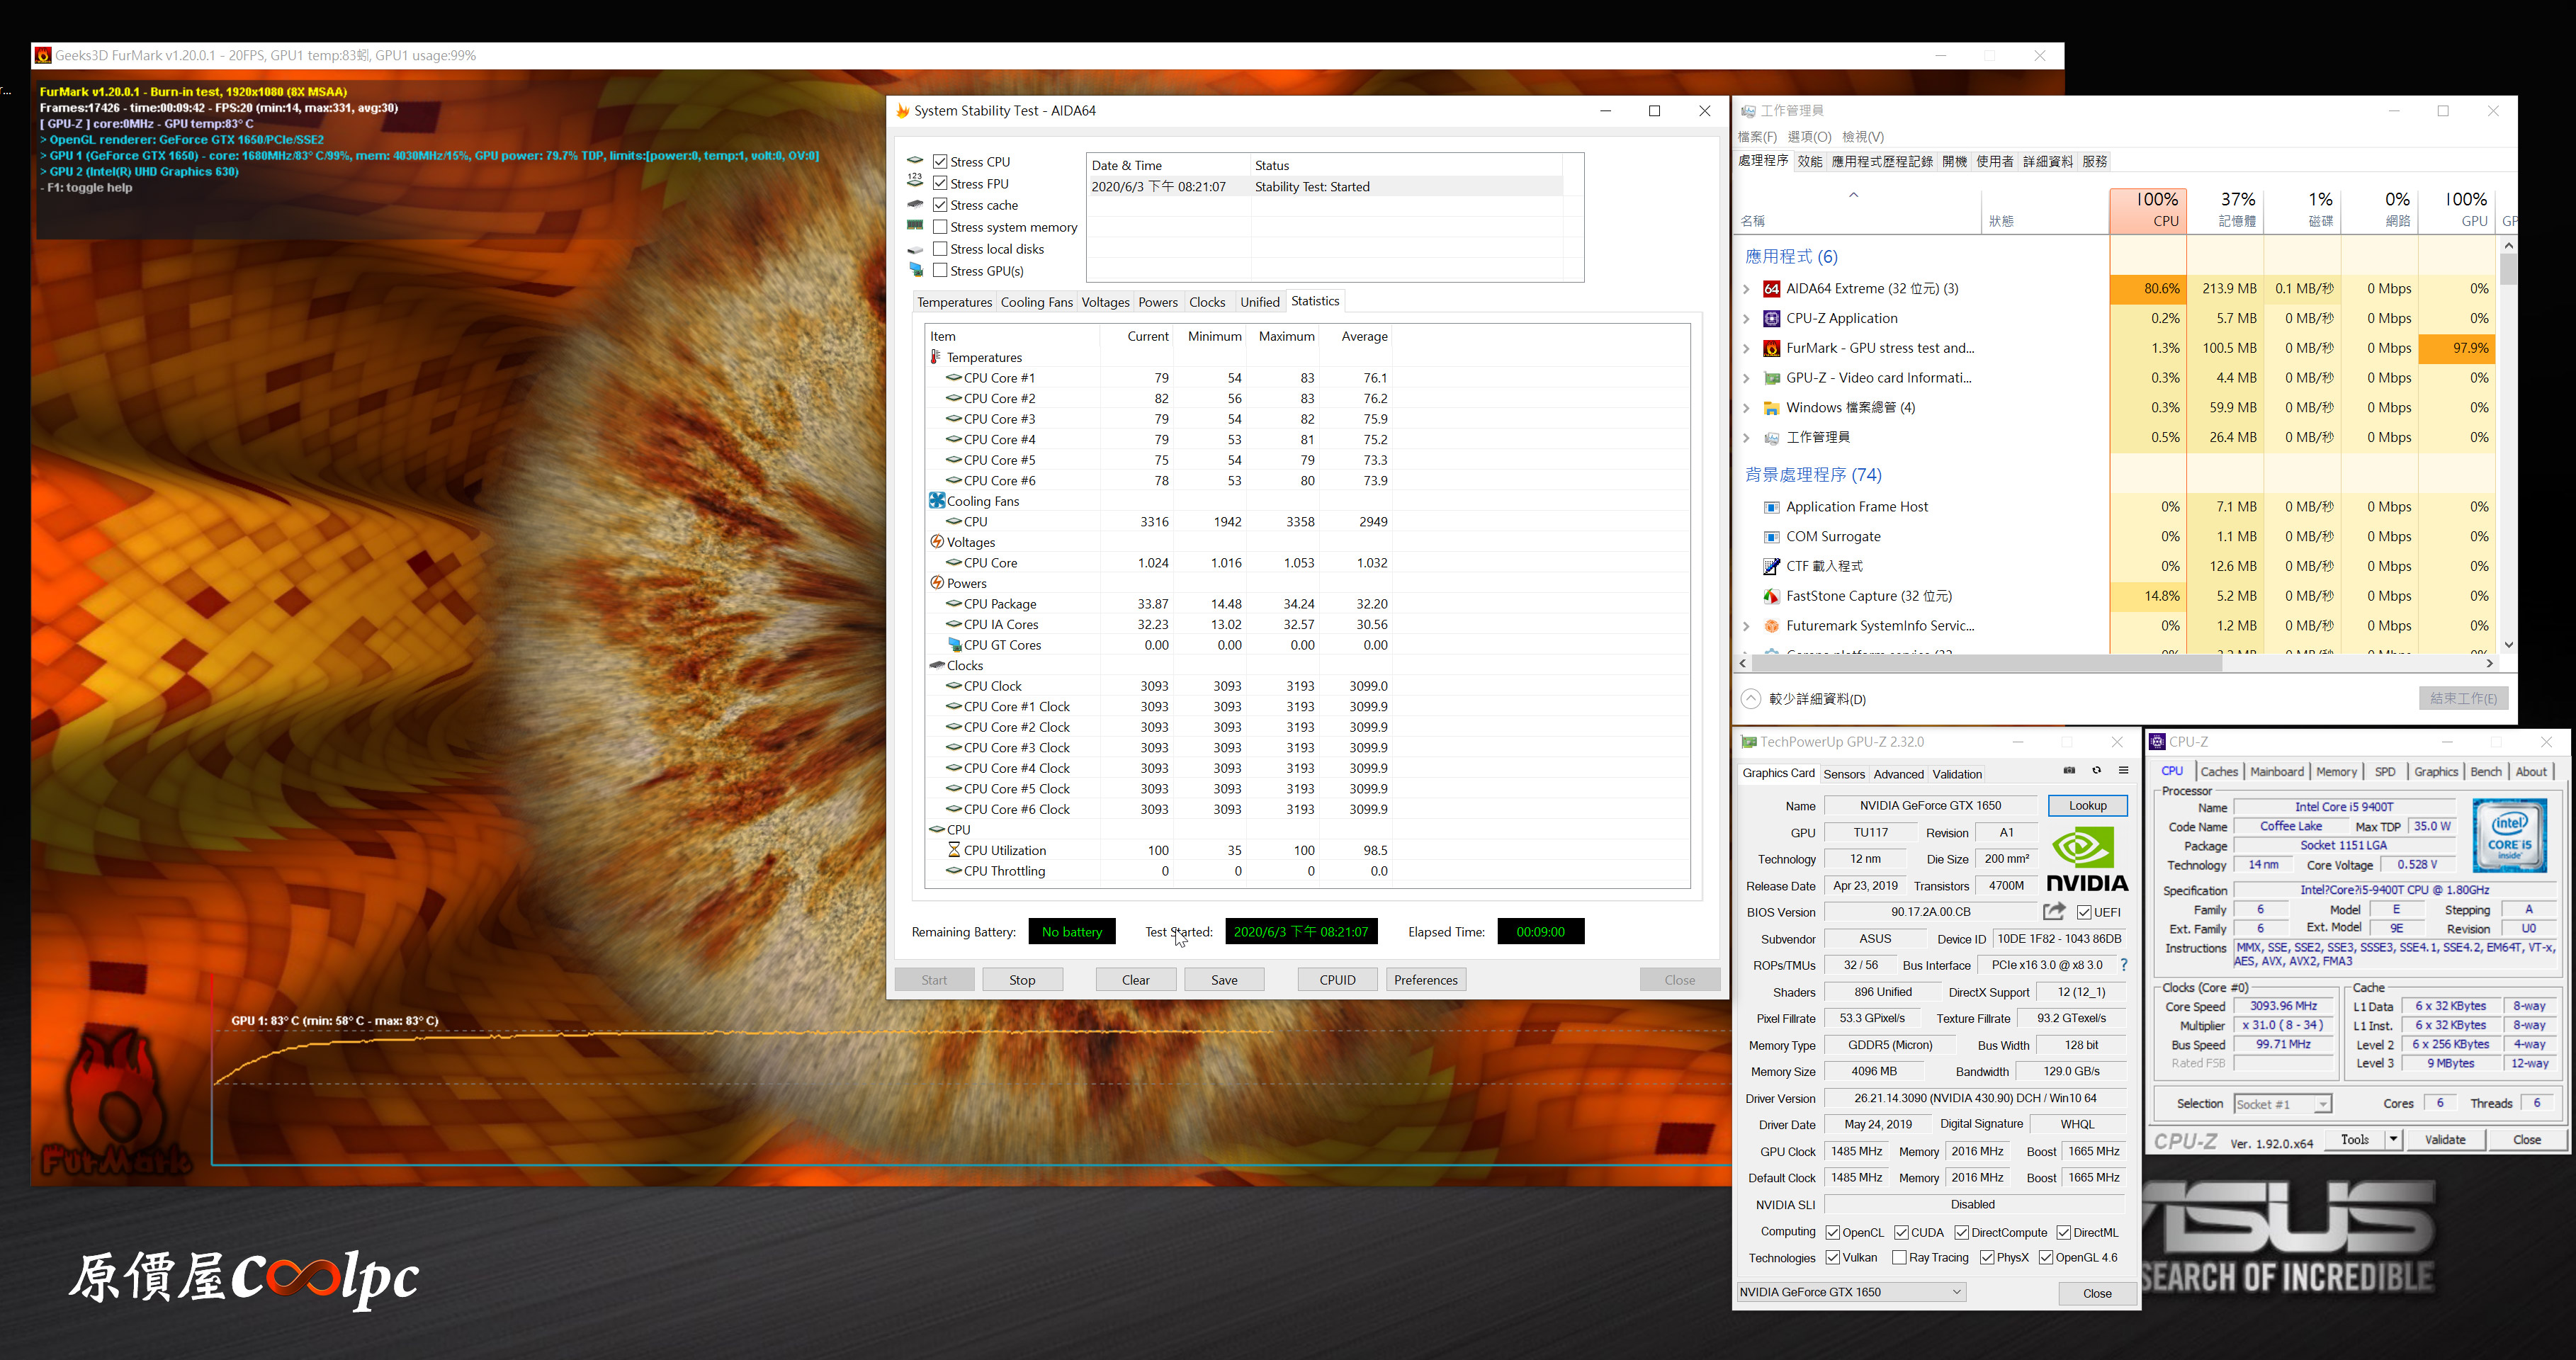The image size is (2576, 1360).
Task: Click the GPU-Z refresh icon
Action: coord(2096,770)
